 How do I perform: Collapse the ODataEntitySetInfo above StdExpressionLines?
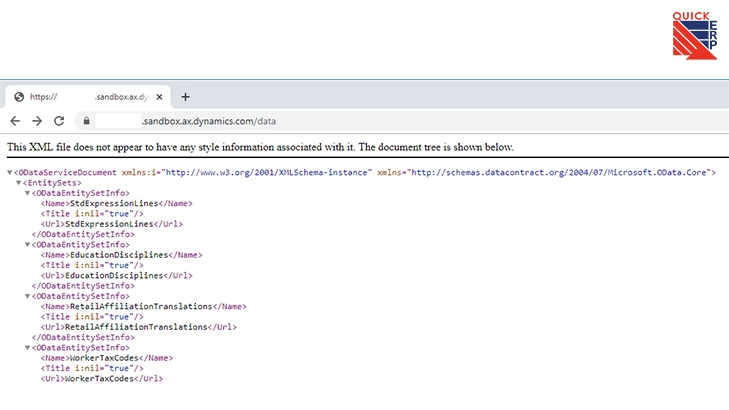coord(27,193)
